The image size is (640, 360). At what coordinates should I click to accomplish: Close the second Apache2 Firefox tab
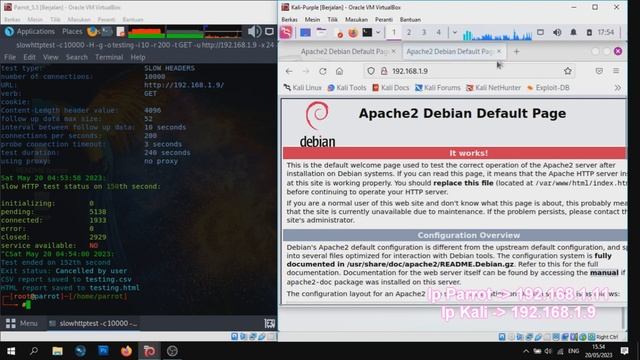click(x=499, y=51)
